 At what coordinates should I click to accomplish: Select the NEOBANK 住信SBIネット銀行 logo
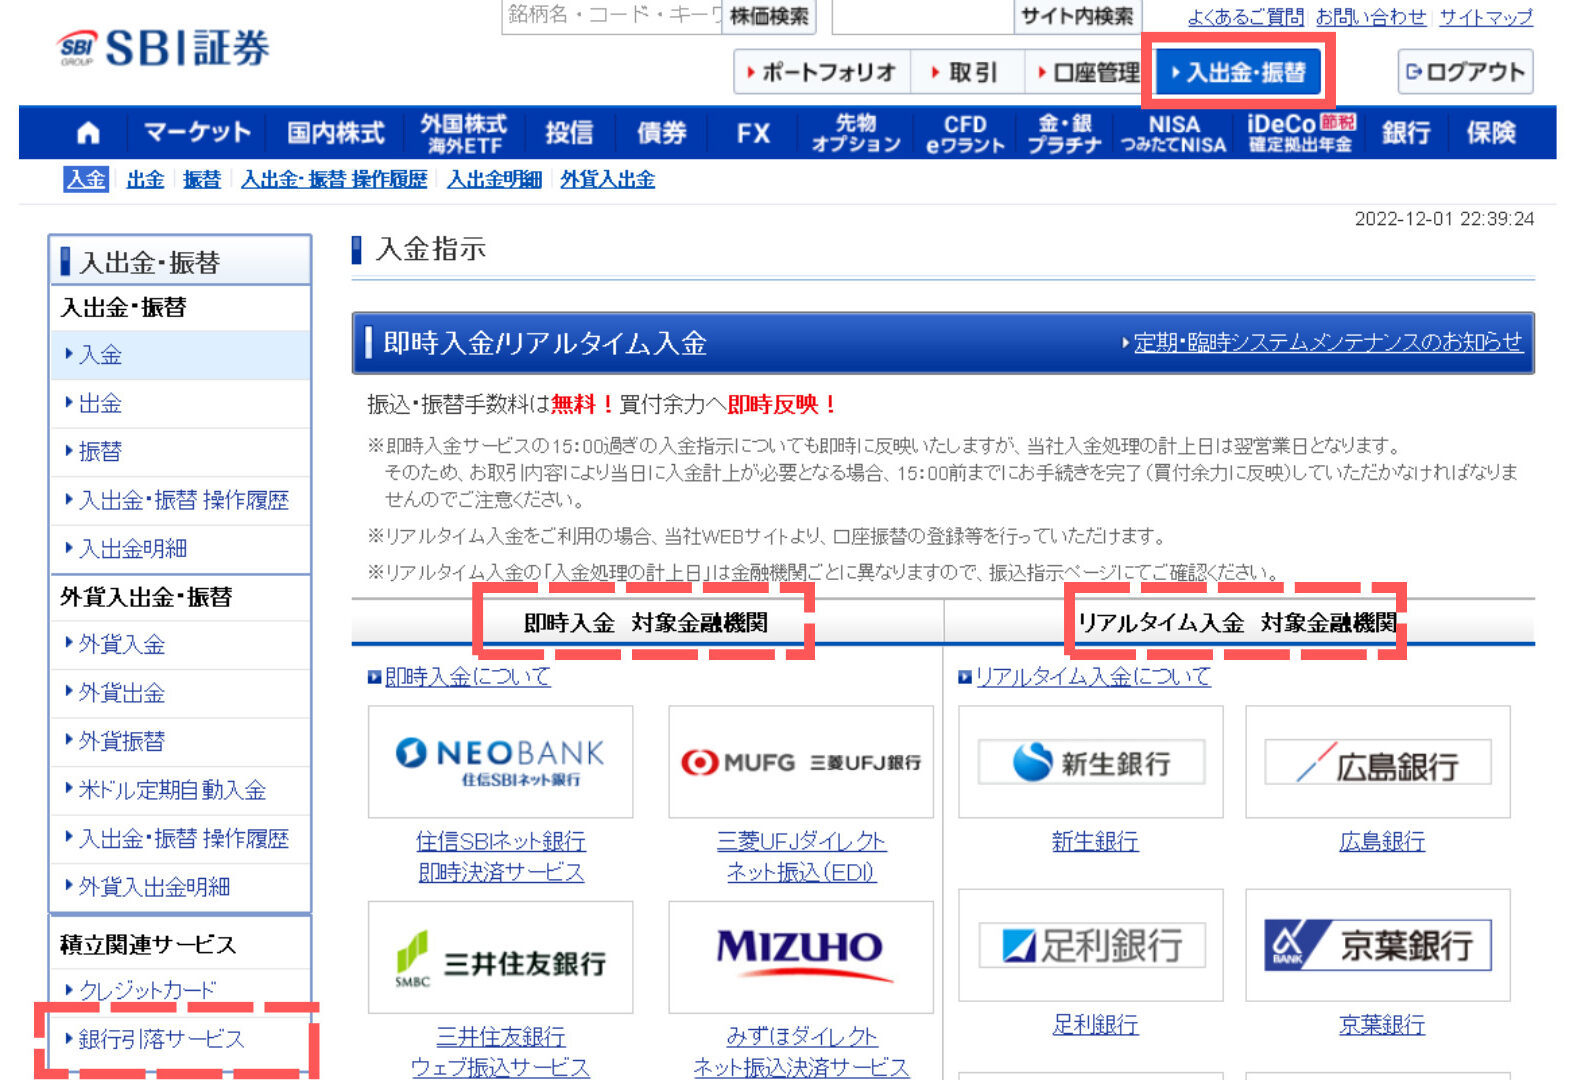[500, 762]
